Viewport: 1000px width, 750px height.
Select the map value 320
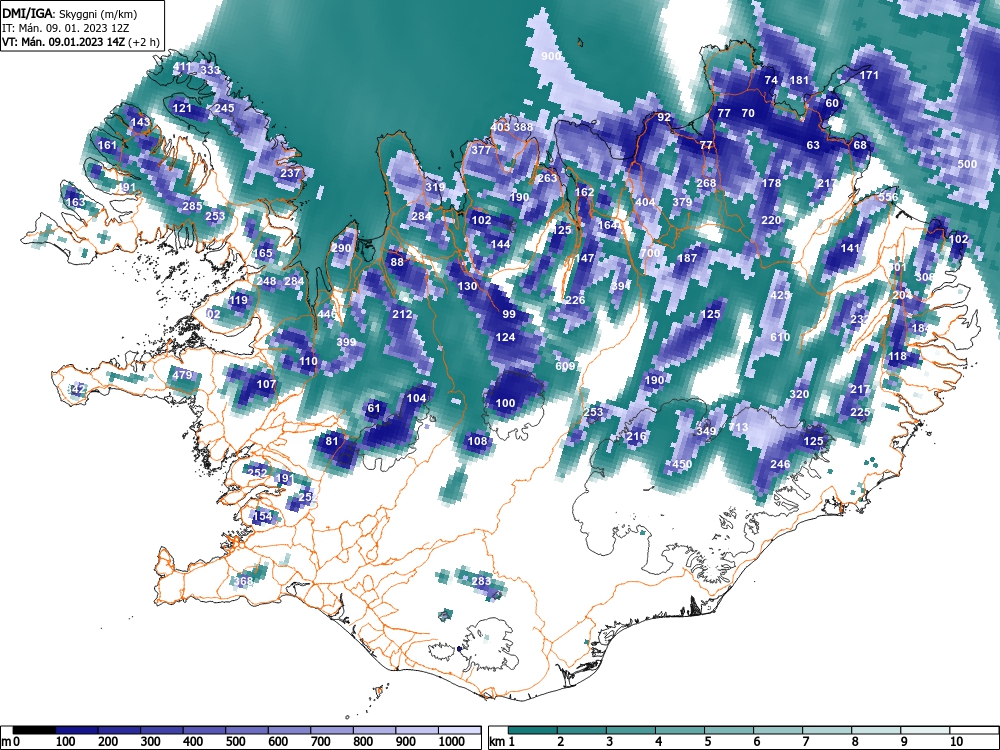799,393
